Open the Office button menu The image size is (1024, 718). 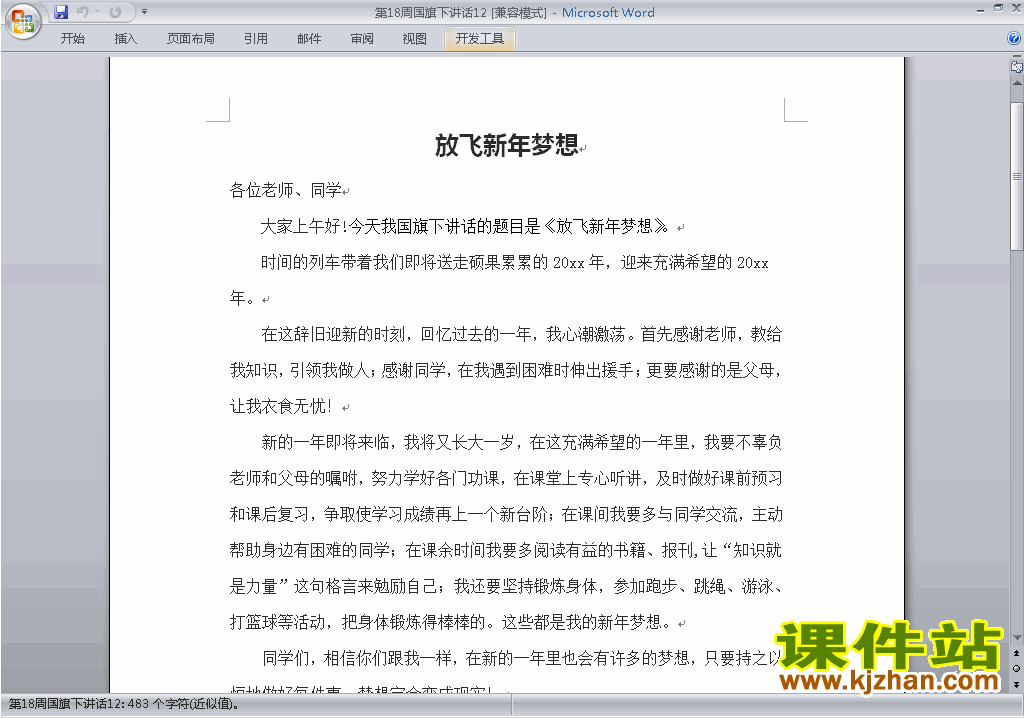[x=23, y=22]
